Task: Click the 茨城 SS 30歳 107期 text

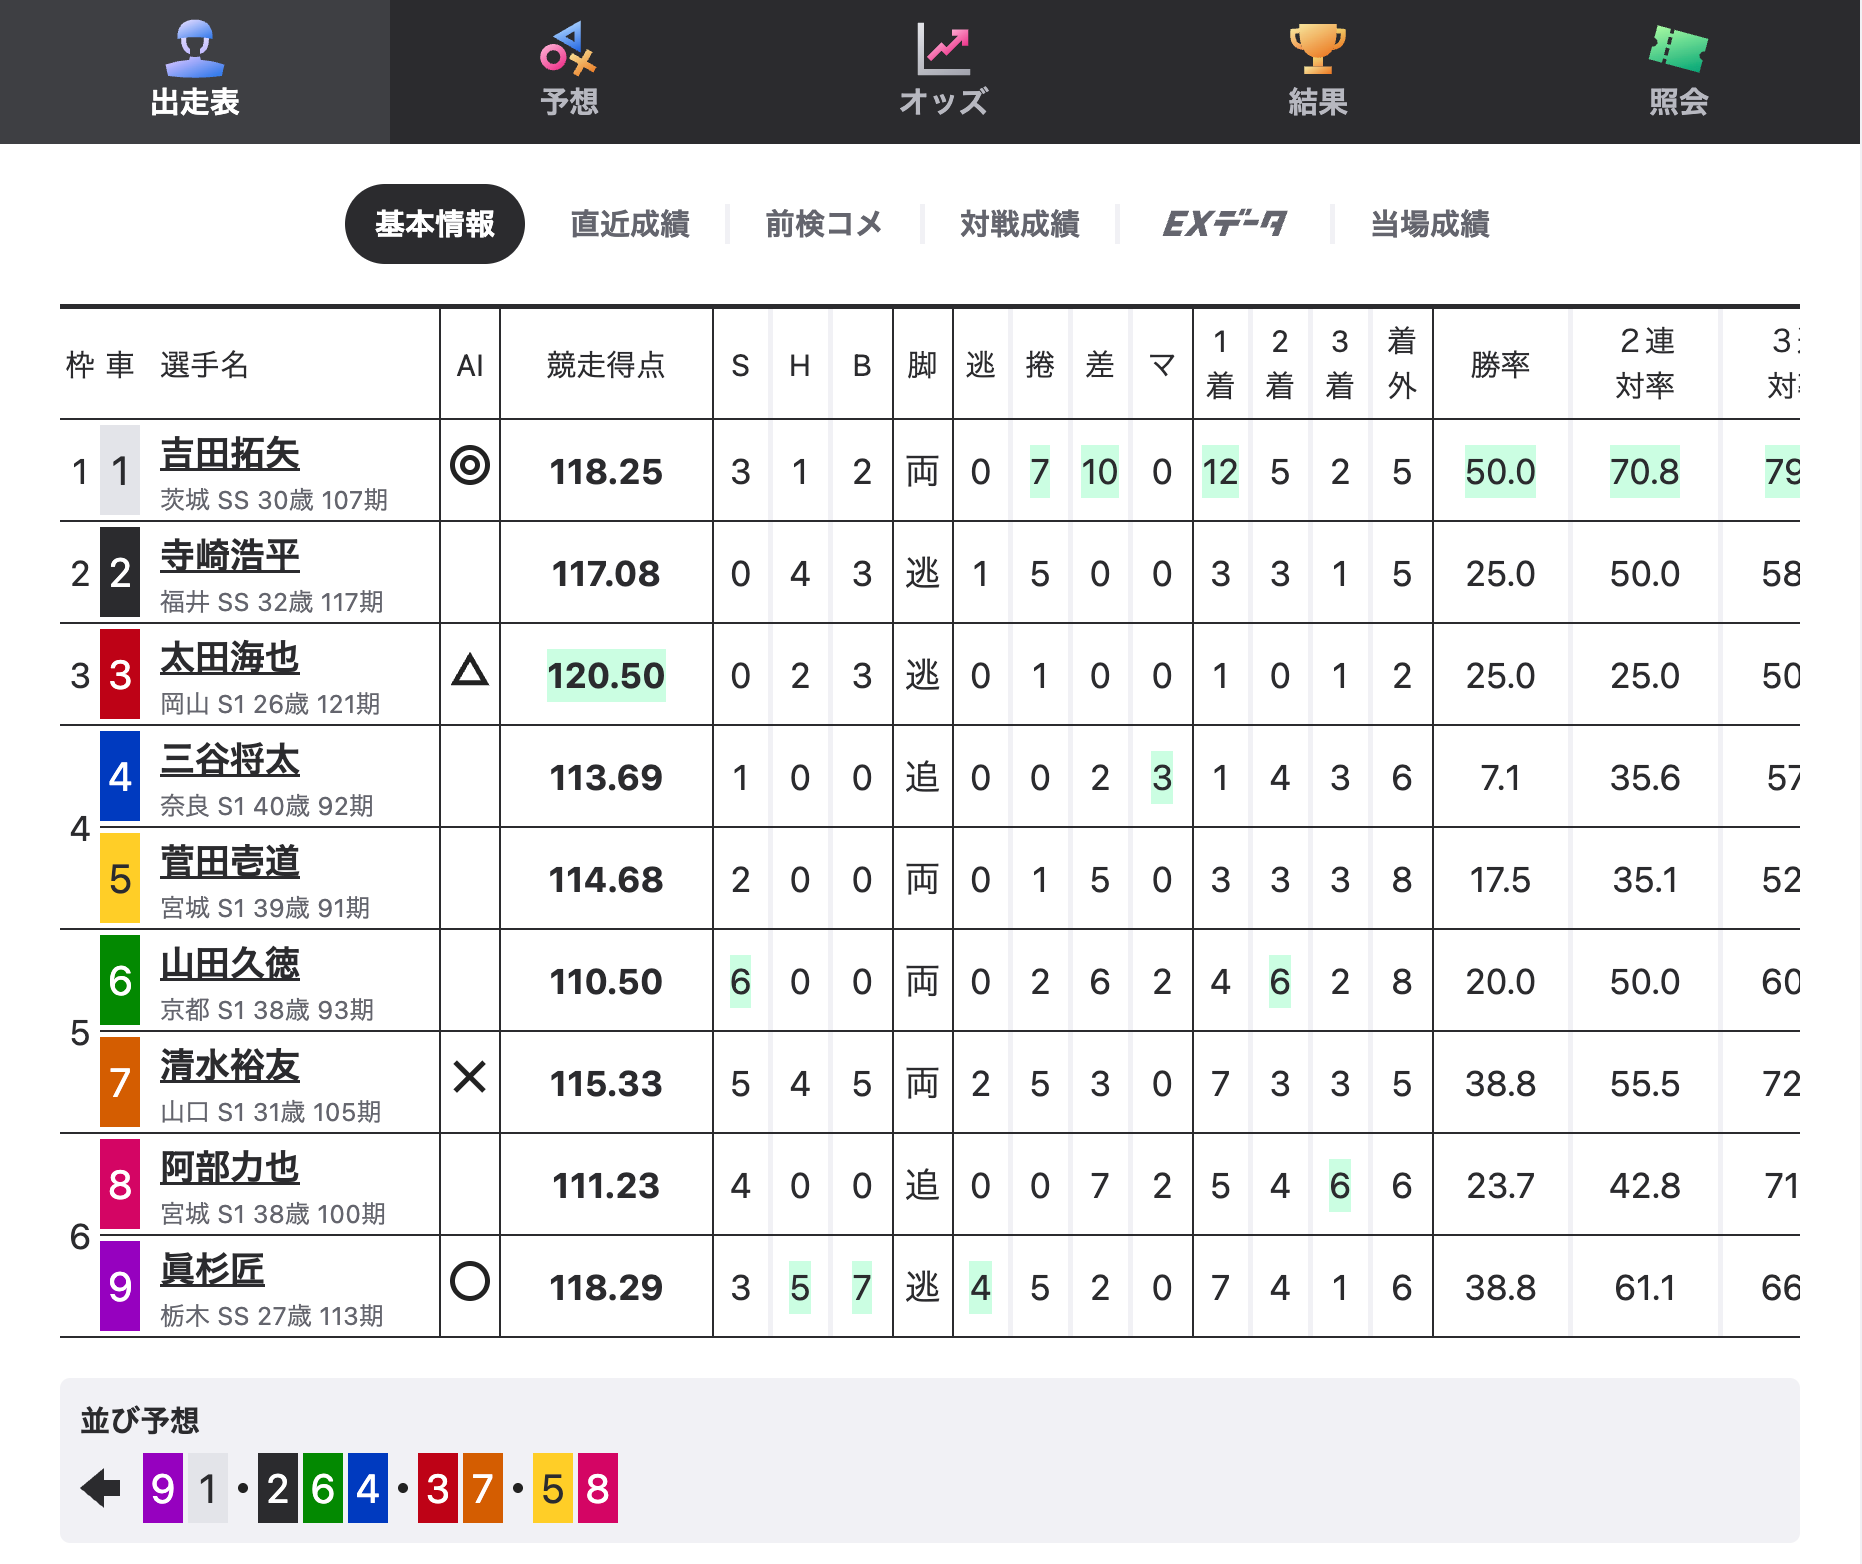Action: pyautogui.click(x=274, y=499)
